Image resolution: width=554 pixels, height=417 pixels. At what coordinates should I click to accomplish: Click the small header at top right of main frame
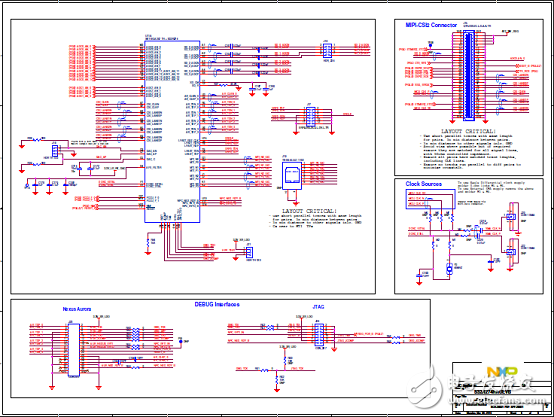pos(327,51)
